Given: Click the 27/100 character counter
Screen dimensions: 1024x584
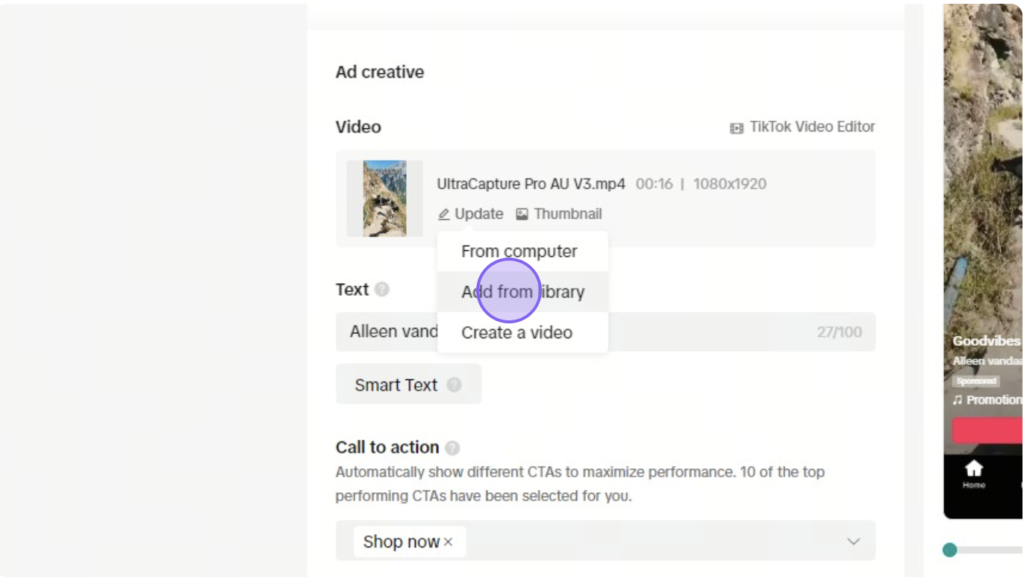Looking at the screenshot, I should point(839,332).
